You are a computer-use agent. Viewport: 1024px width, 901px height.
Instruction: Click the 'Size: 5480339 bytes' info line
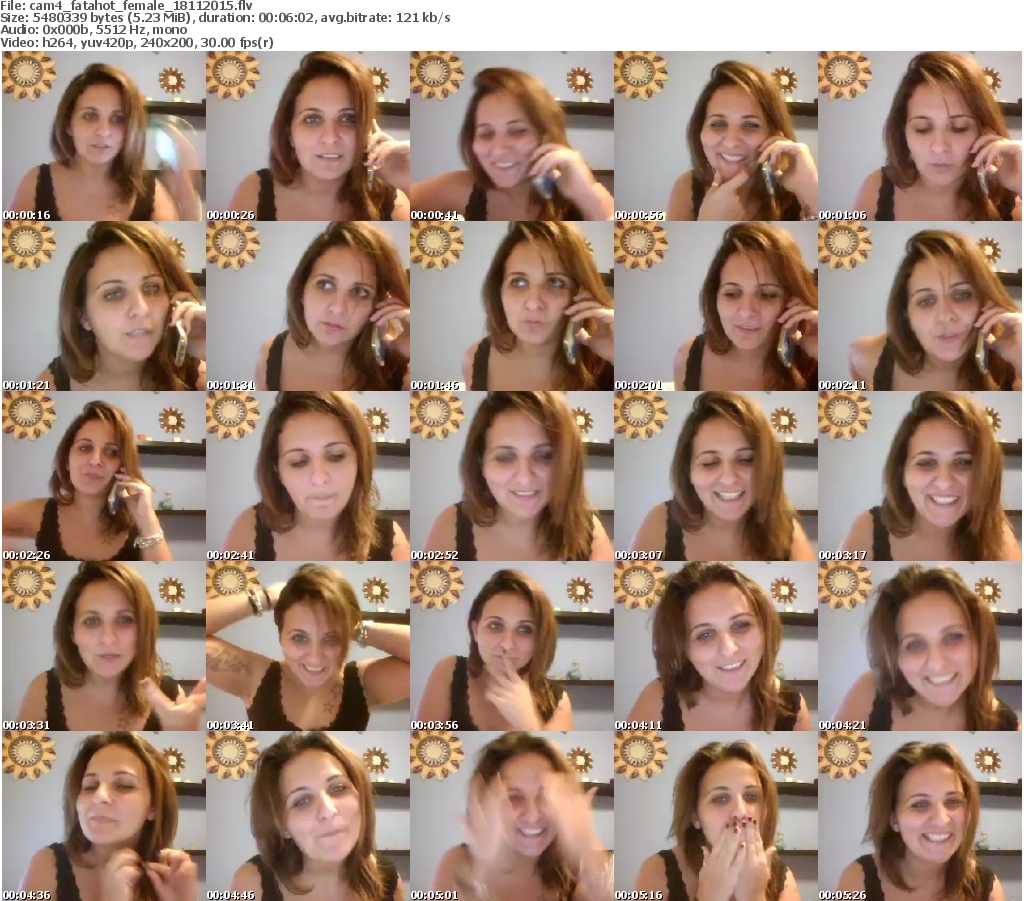point(225,18)
